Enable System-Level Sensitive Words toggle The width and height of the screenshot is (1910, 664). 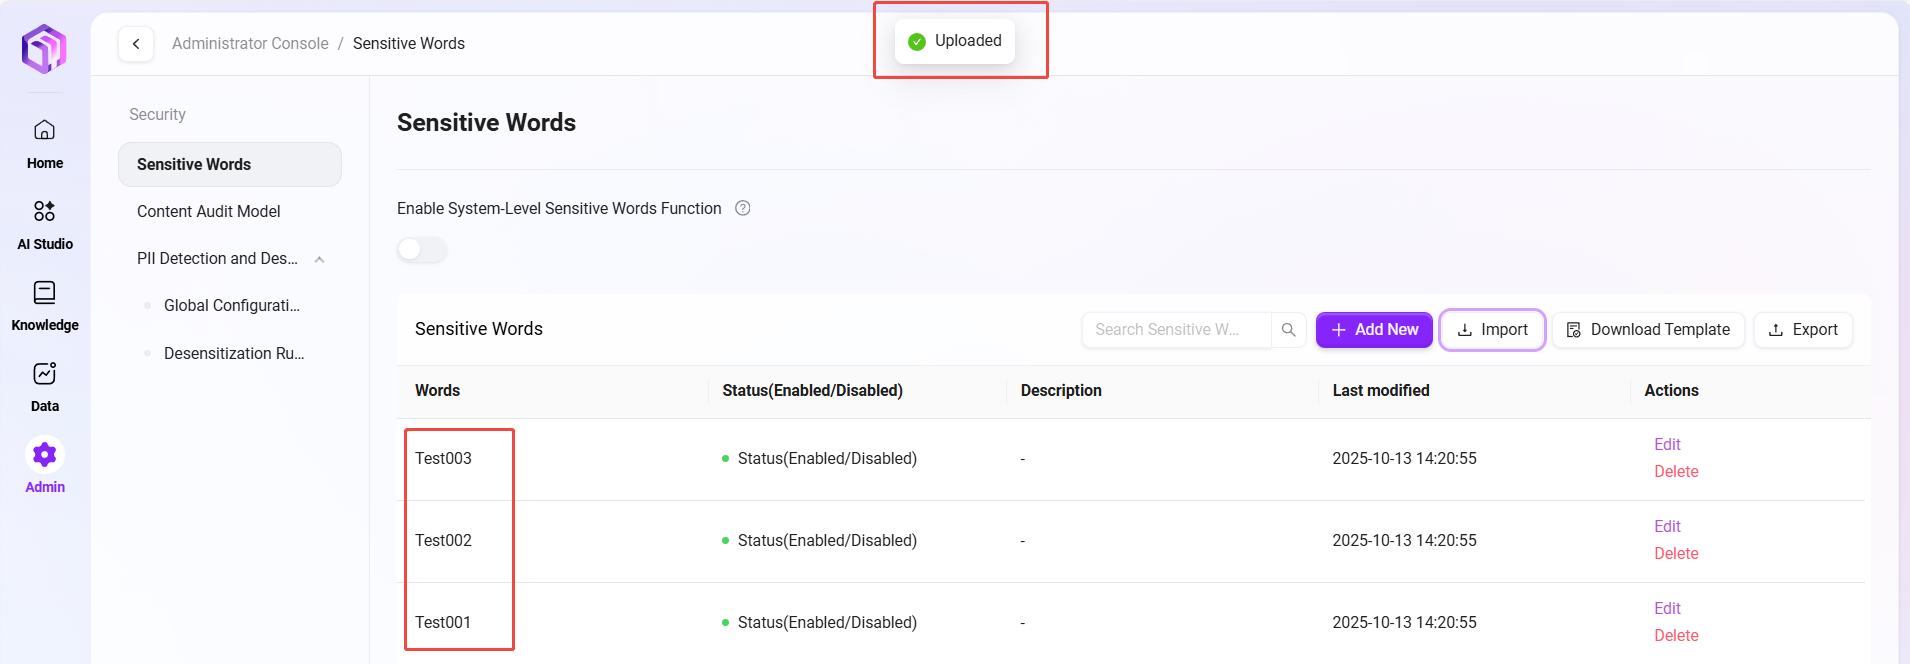(421, 250)
